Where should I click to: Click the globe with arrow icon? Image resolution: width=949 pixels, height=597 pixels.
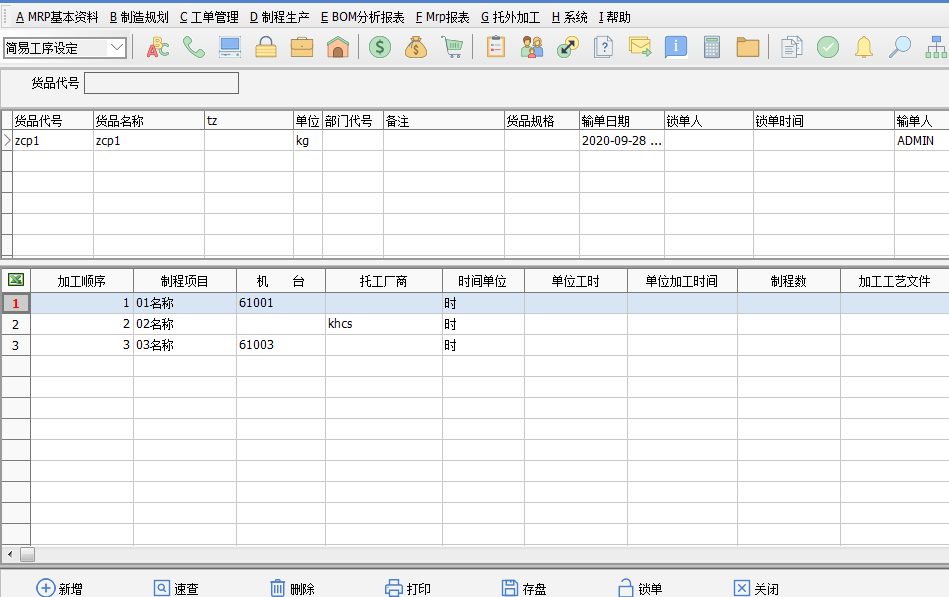[568, 47]
